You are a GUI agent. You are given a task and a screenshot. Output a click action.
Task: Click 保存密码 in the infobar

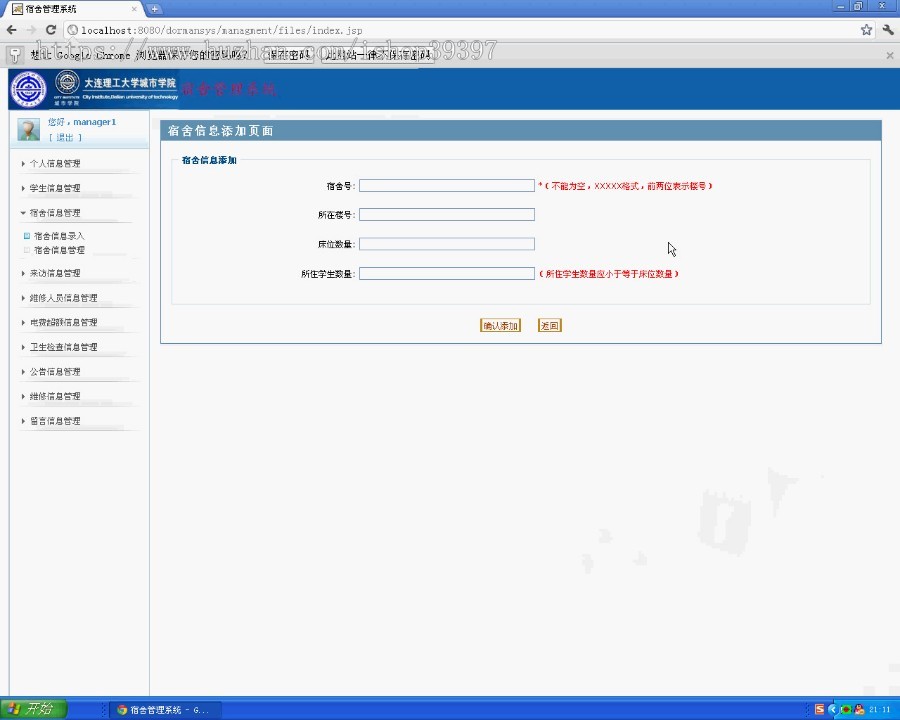(x=289, y=55)
